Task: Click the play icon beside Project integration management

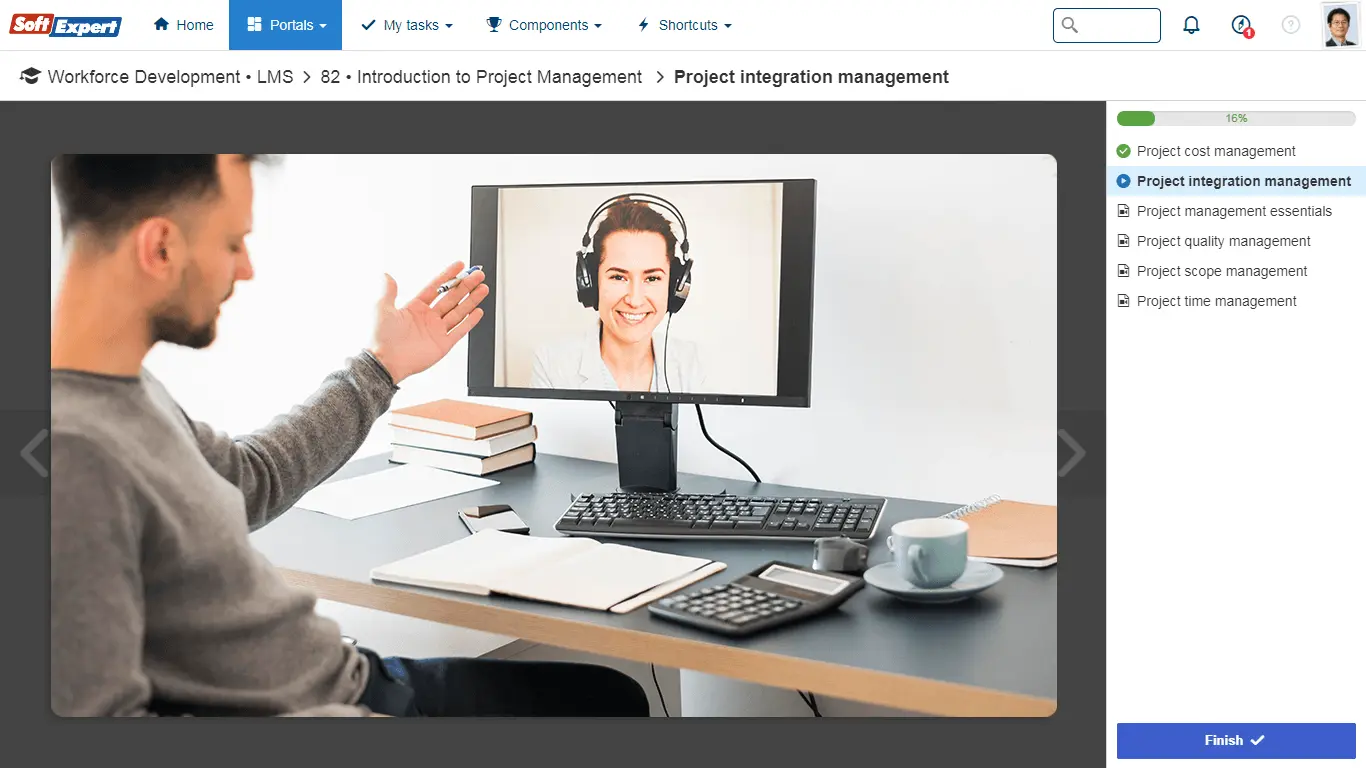Action: pos(1123,181)
